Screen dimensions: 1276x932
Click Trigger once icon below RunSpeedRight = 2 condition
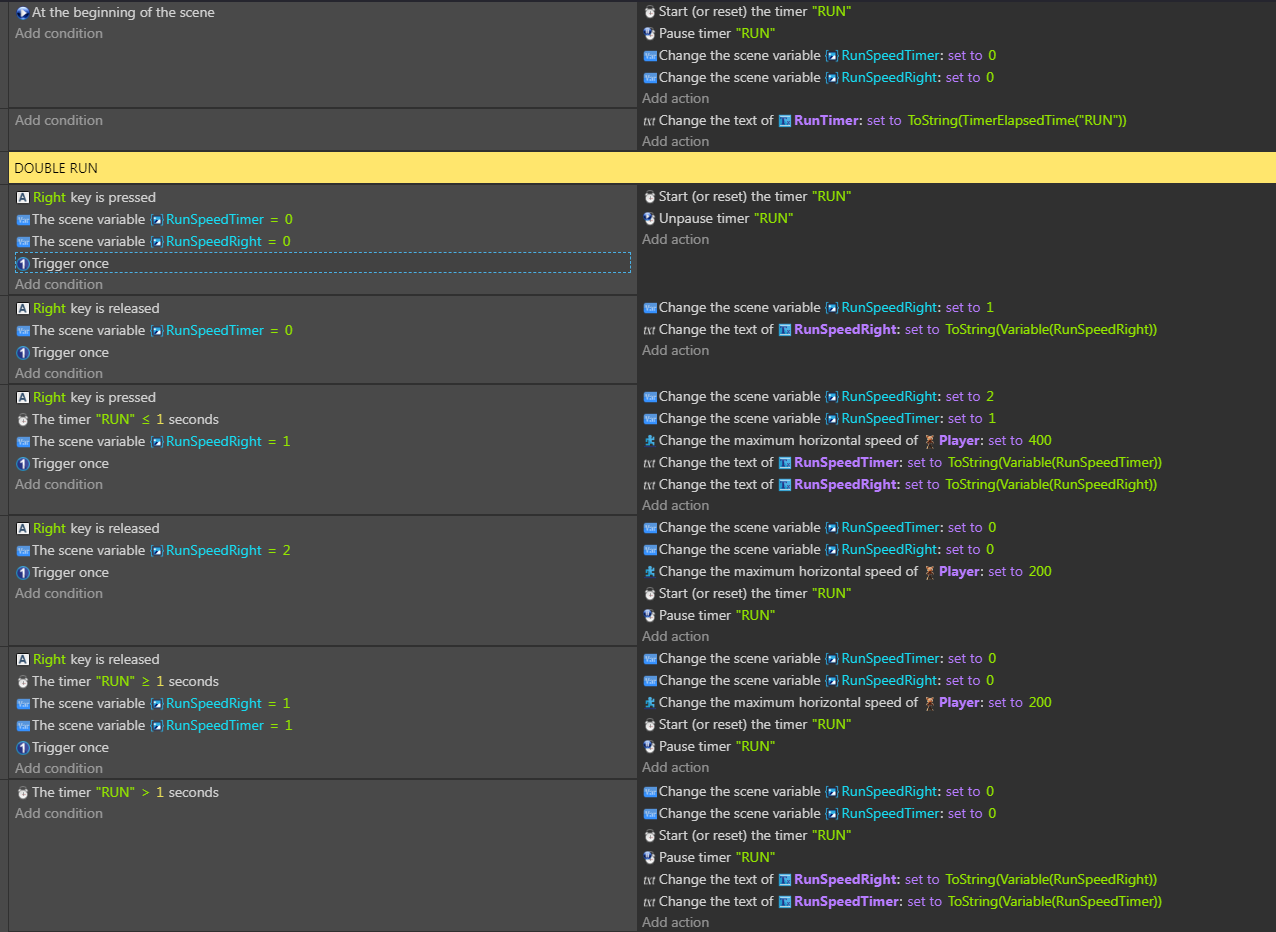click(22, 572)
